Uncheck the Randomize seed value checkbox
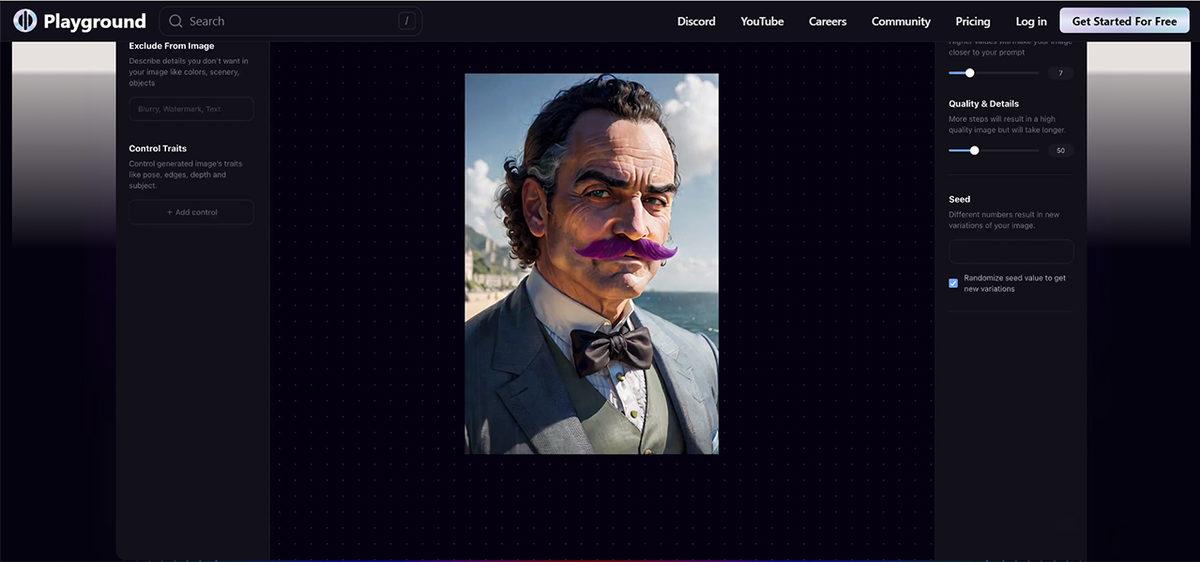 pyautogui.click(x=953, y=283)
